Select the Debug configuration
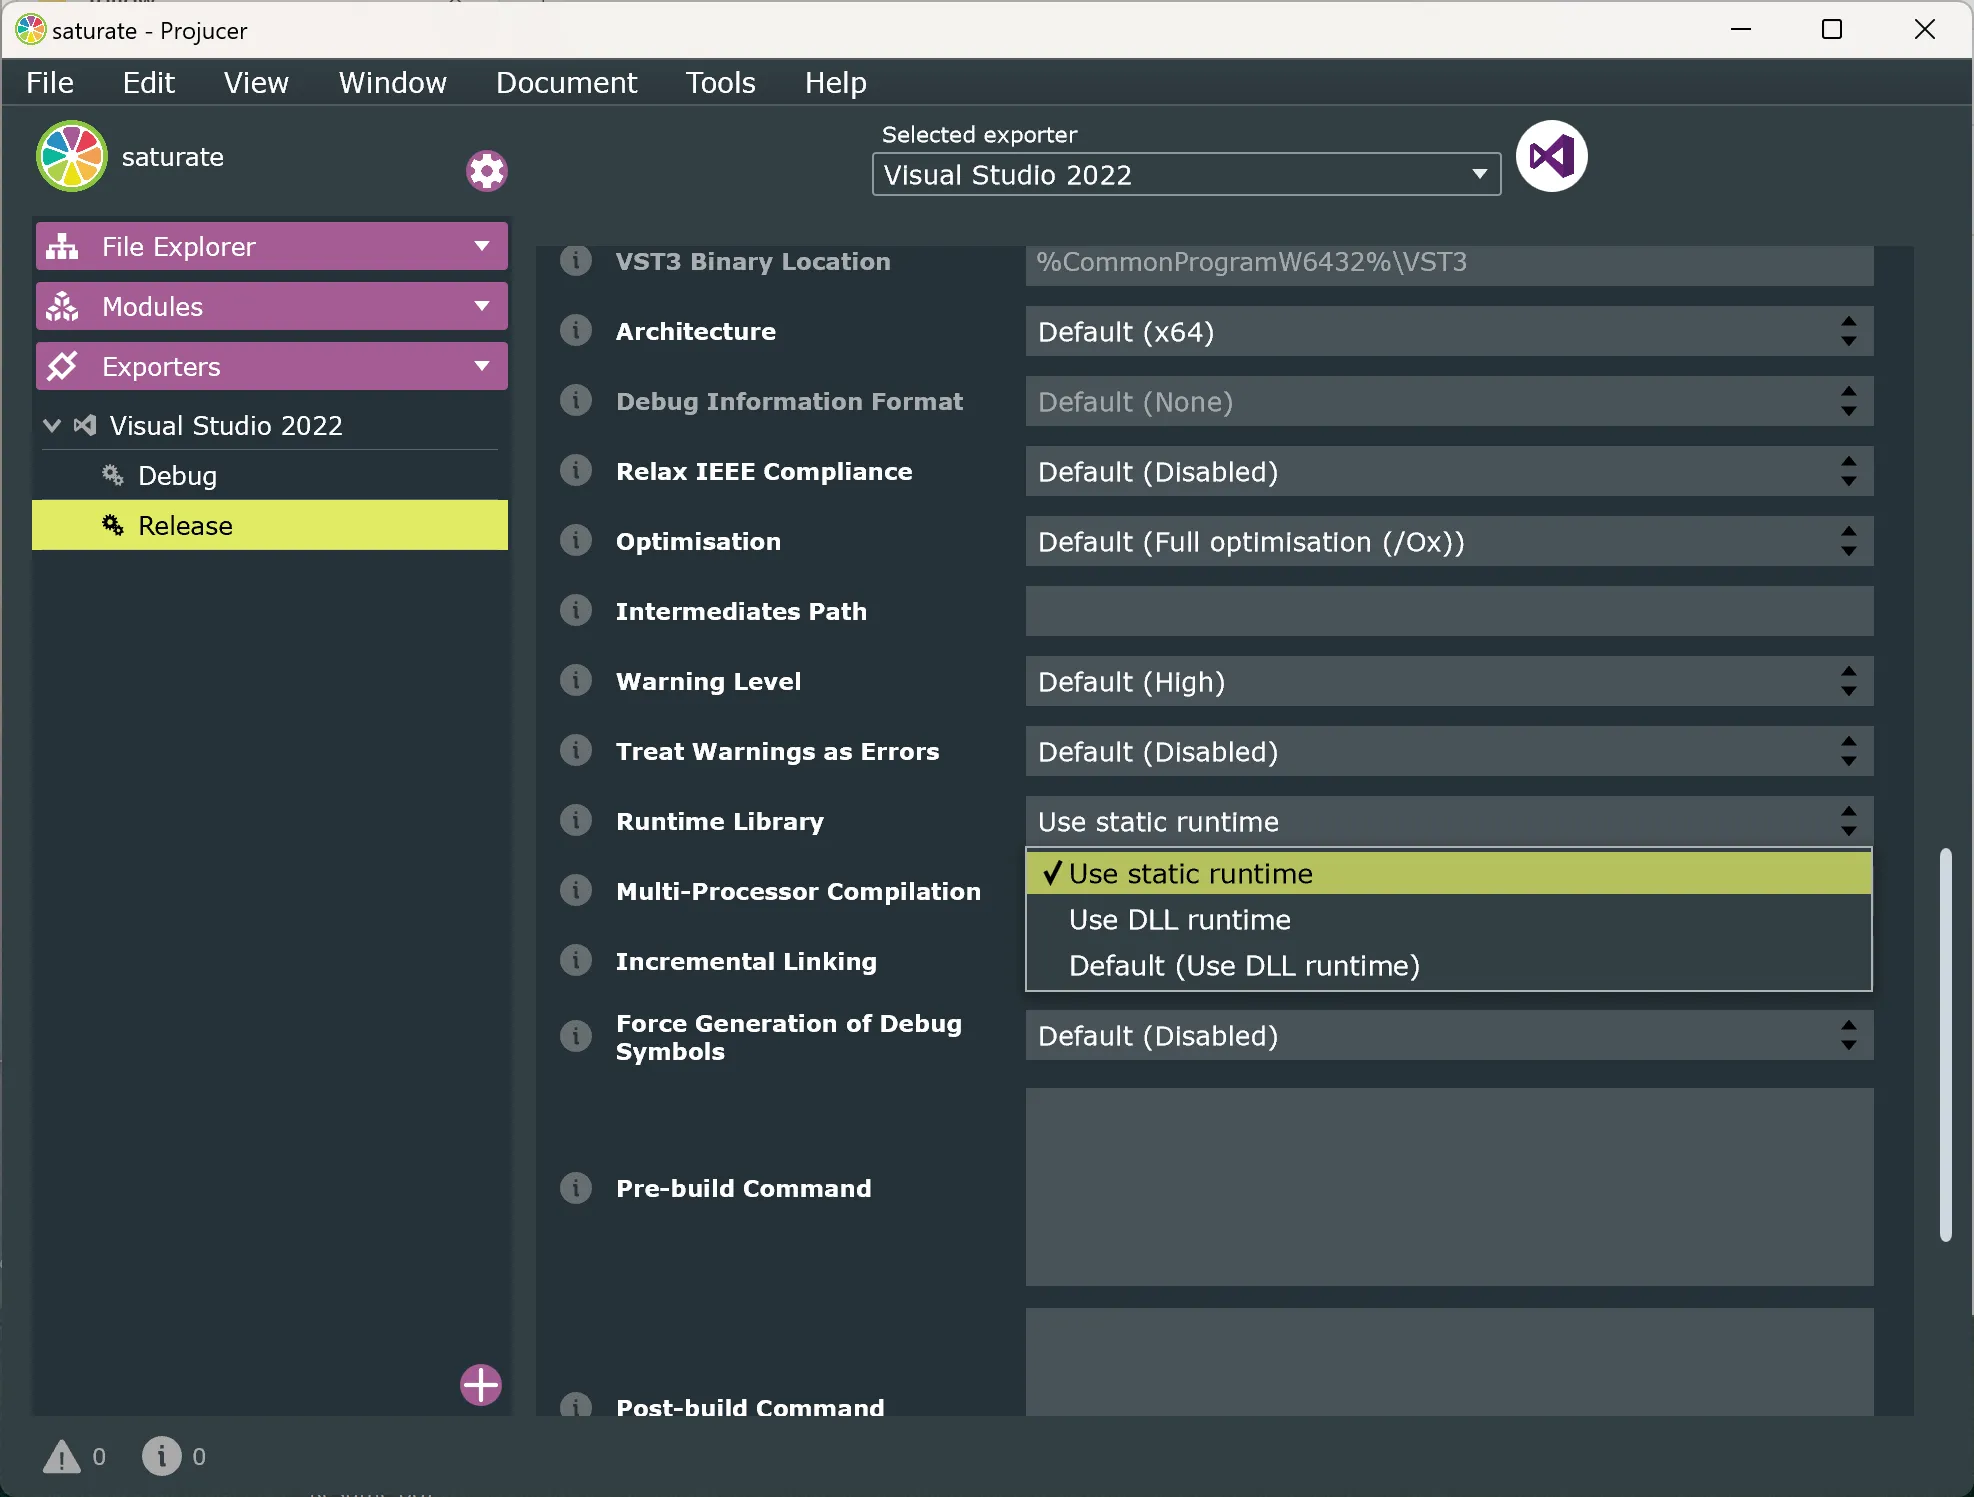1974x1497 pixels. click(270, 475)
